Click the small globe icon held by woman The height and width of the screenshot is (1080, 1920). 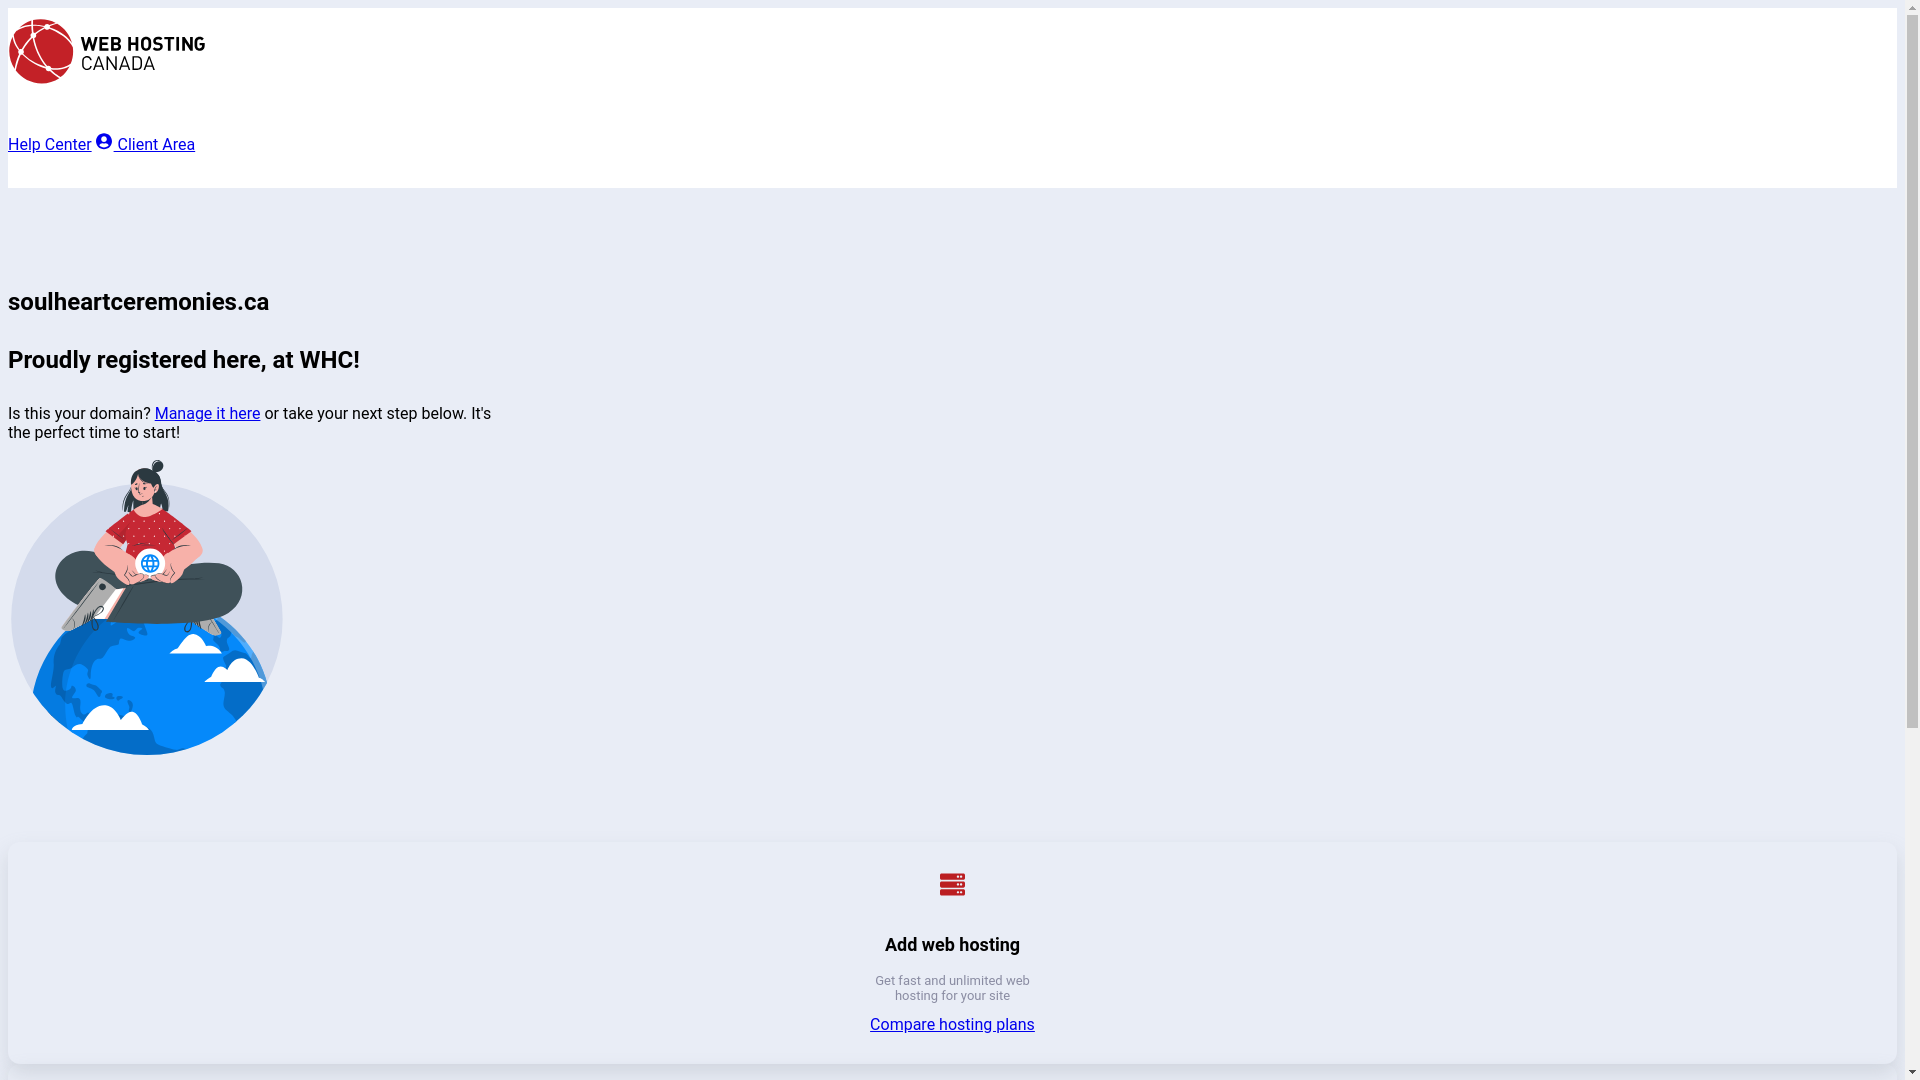click(x=150, y=564)
